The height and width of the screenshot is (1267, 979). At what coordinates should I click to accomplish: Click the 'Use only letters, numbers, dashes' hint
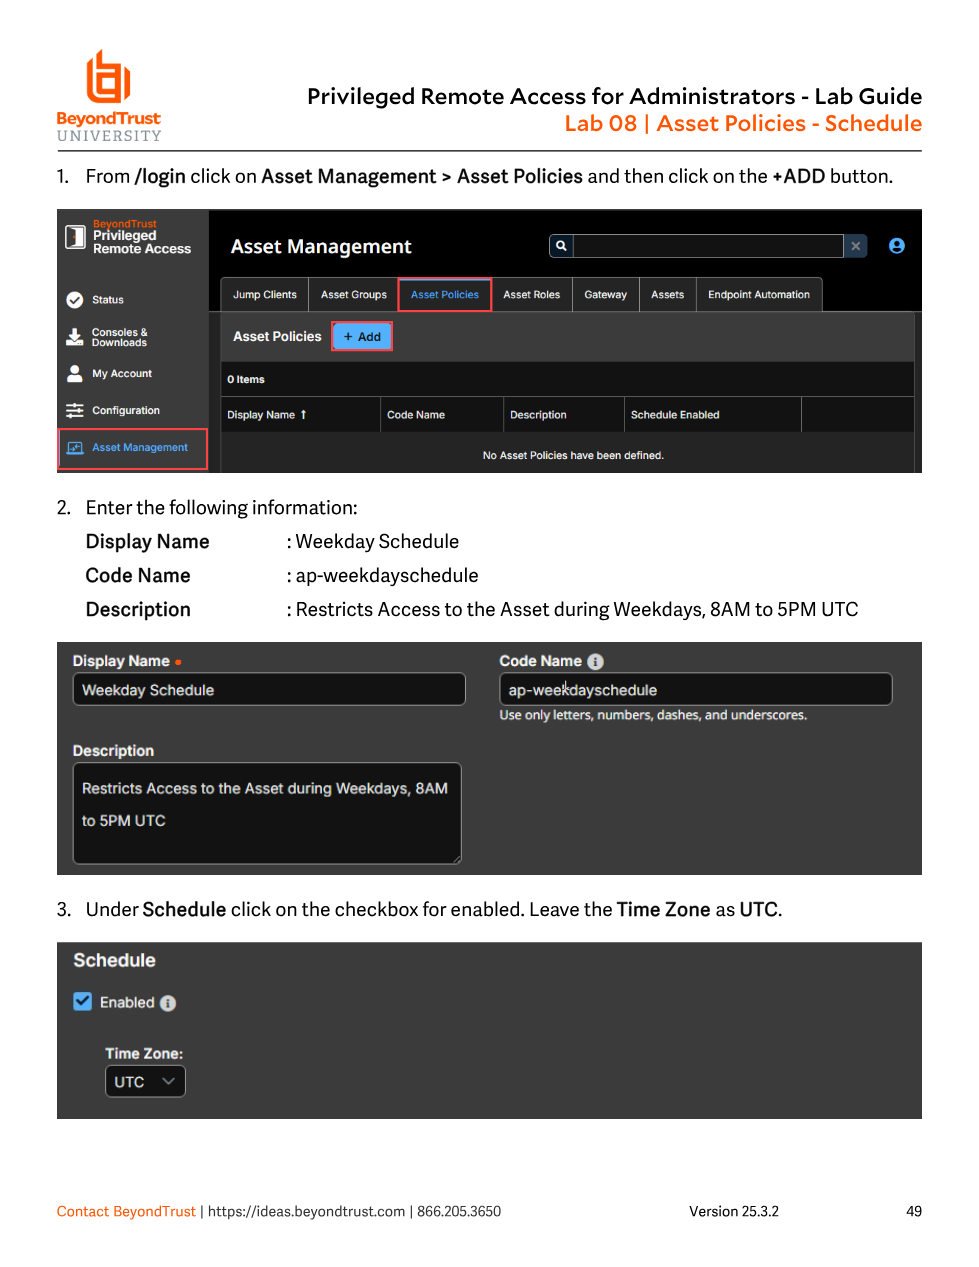[x=653, y=715]
